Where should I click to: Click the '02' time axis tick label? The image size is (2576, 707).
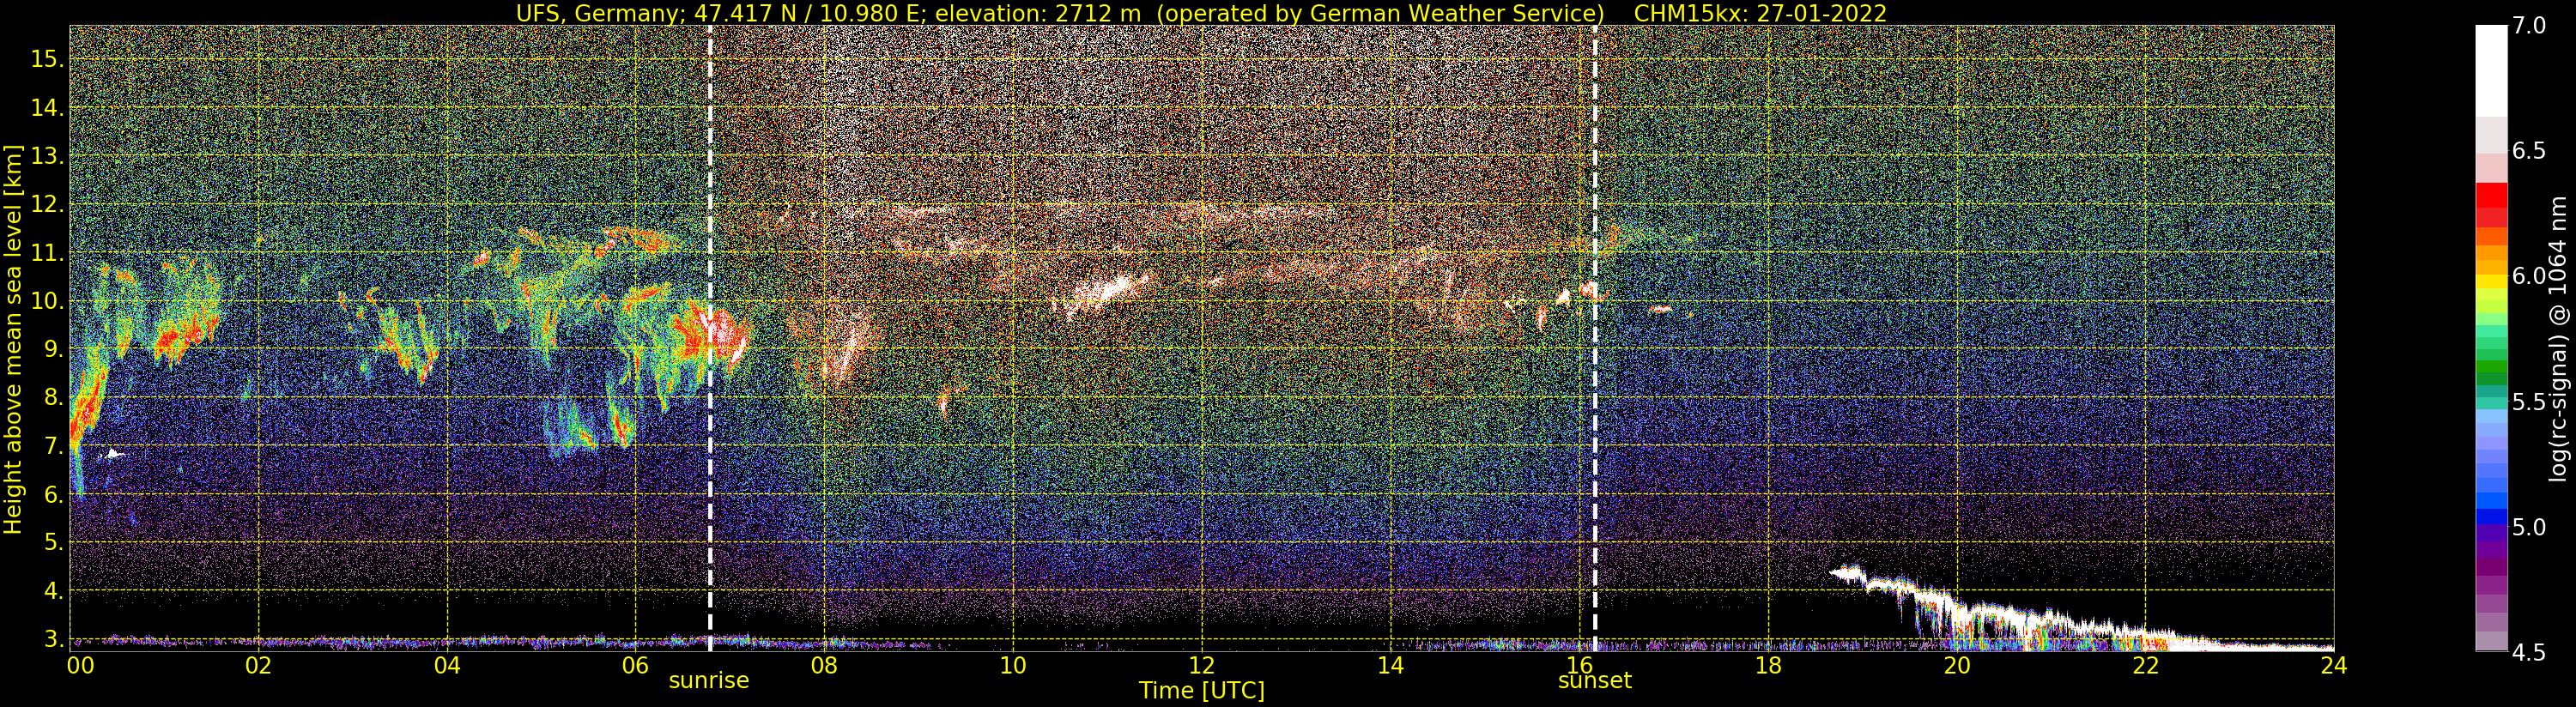click(x=259, y=665)
